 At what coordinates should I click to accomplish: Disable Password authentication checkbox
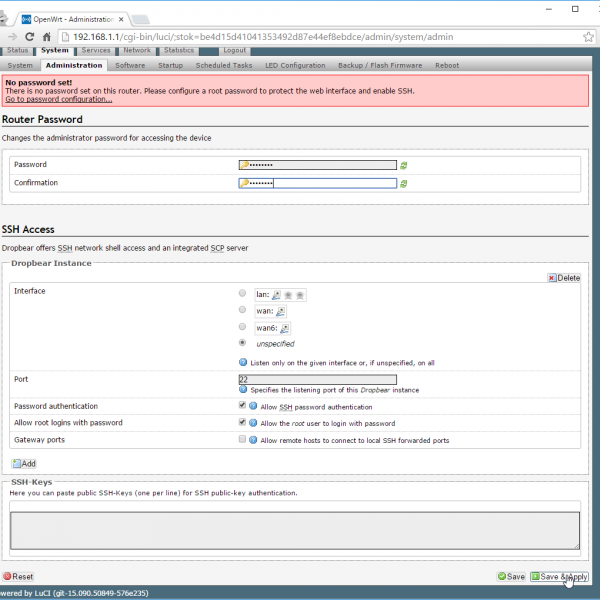click(x=242, y=406)
